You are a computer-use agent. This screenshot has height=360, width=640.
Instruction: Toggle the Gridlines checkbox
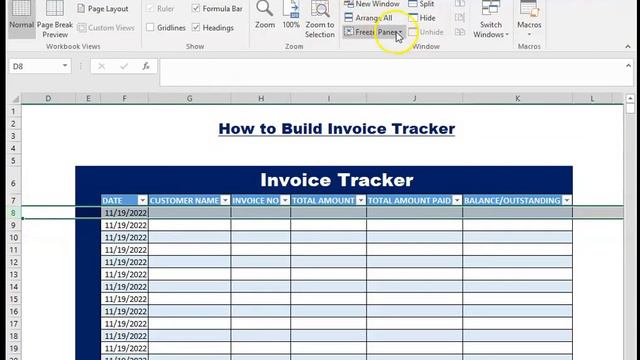click(150, 28)
